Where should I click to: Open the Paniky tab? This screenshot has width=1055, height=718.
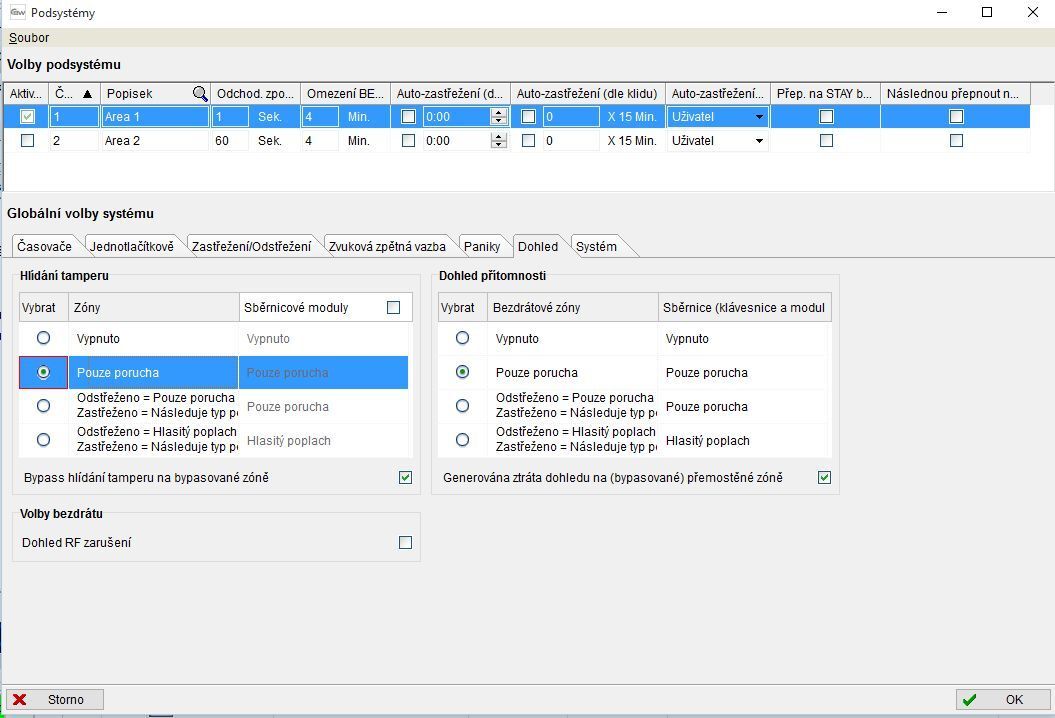pyautogui.click(x=481, y=246)
